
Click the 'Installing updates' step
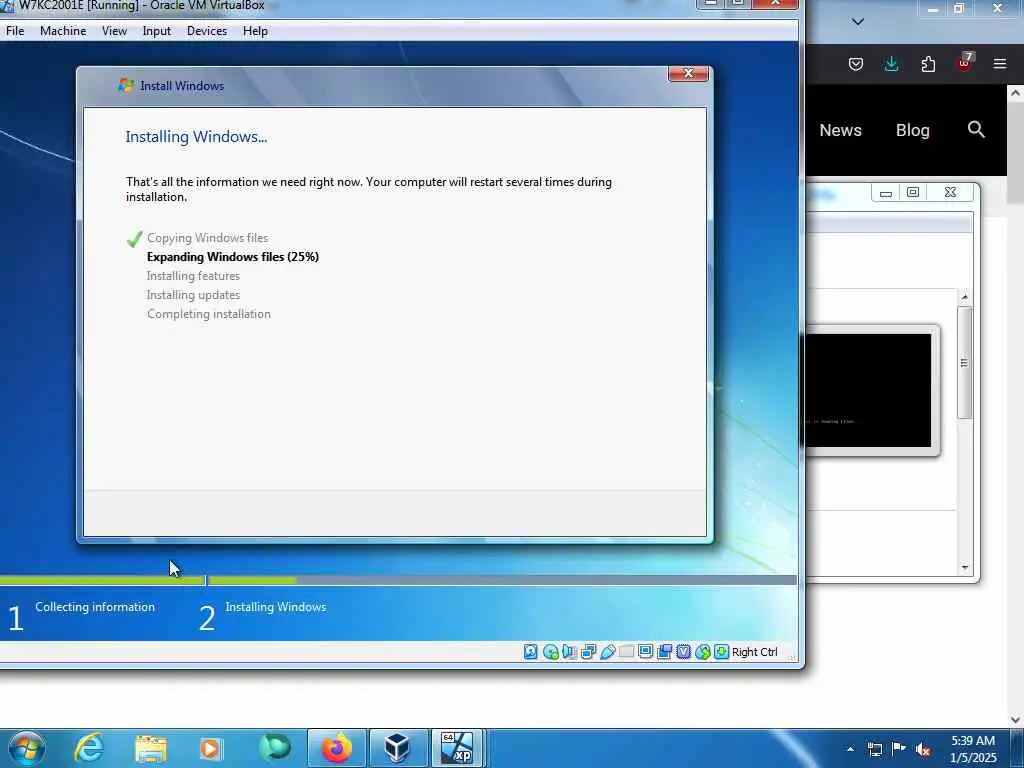click(x=193, y=295)
